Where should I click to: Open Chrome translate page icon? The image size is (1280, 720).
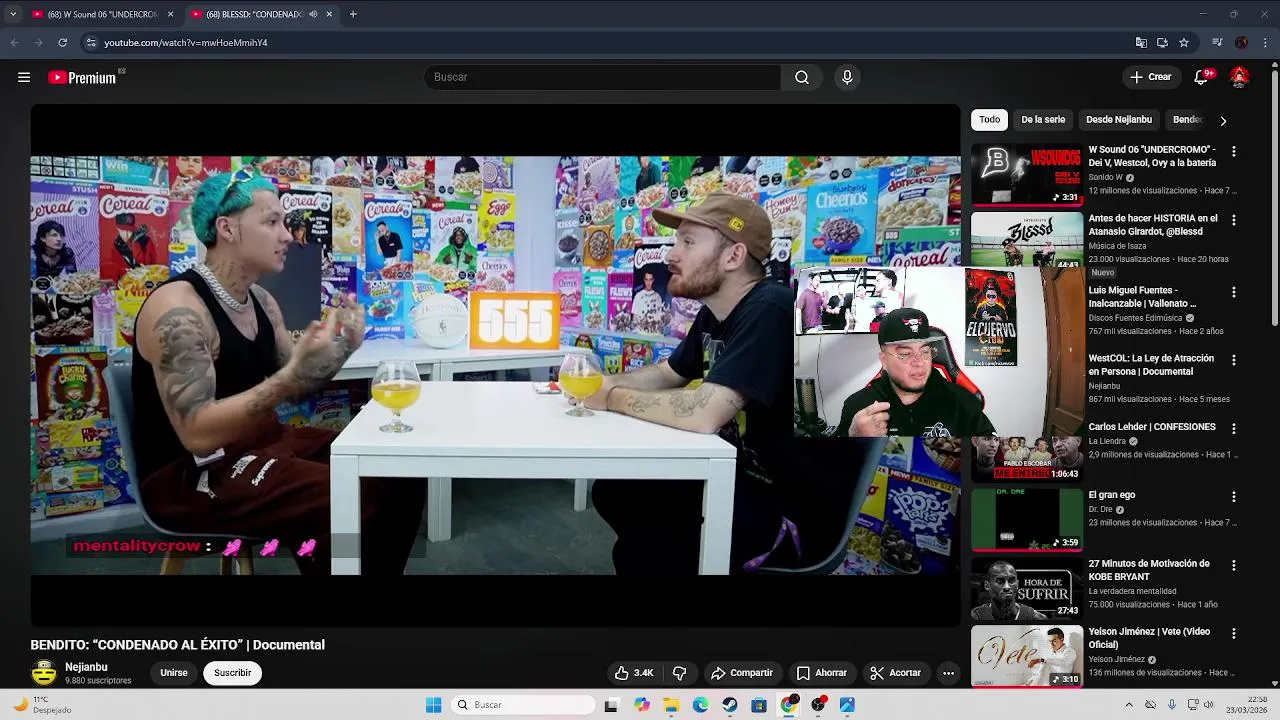click(1141, 43)
